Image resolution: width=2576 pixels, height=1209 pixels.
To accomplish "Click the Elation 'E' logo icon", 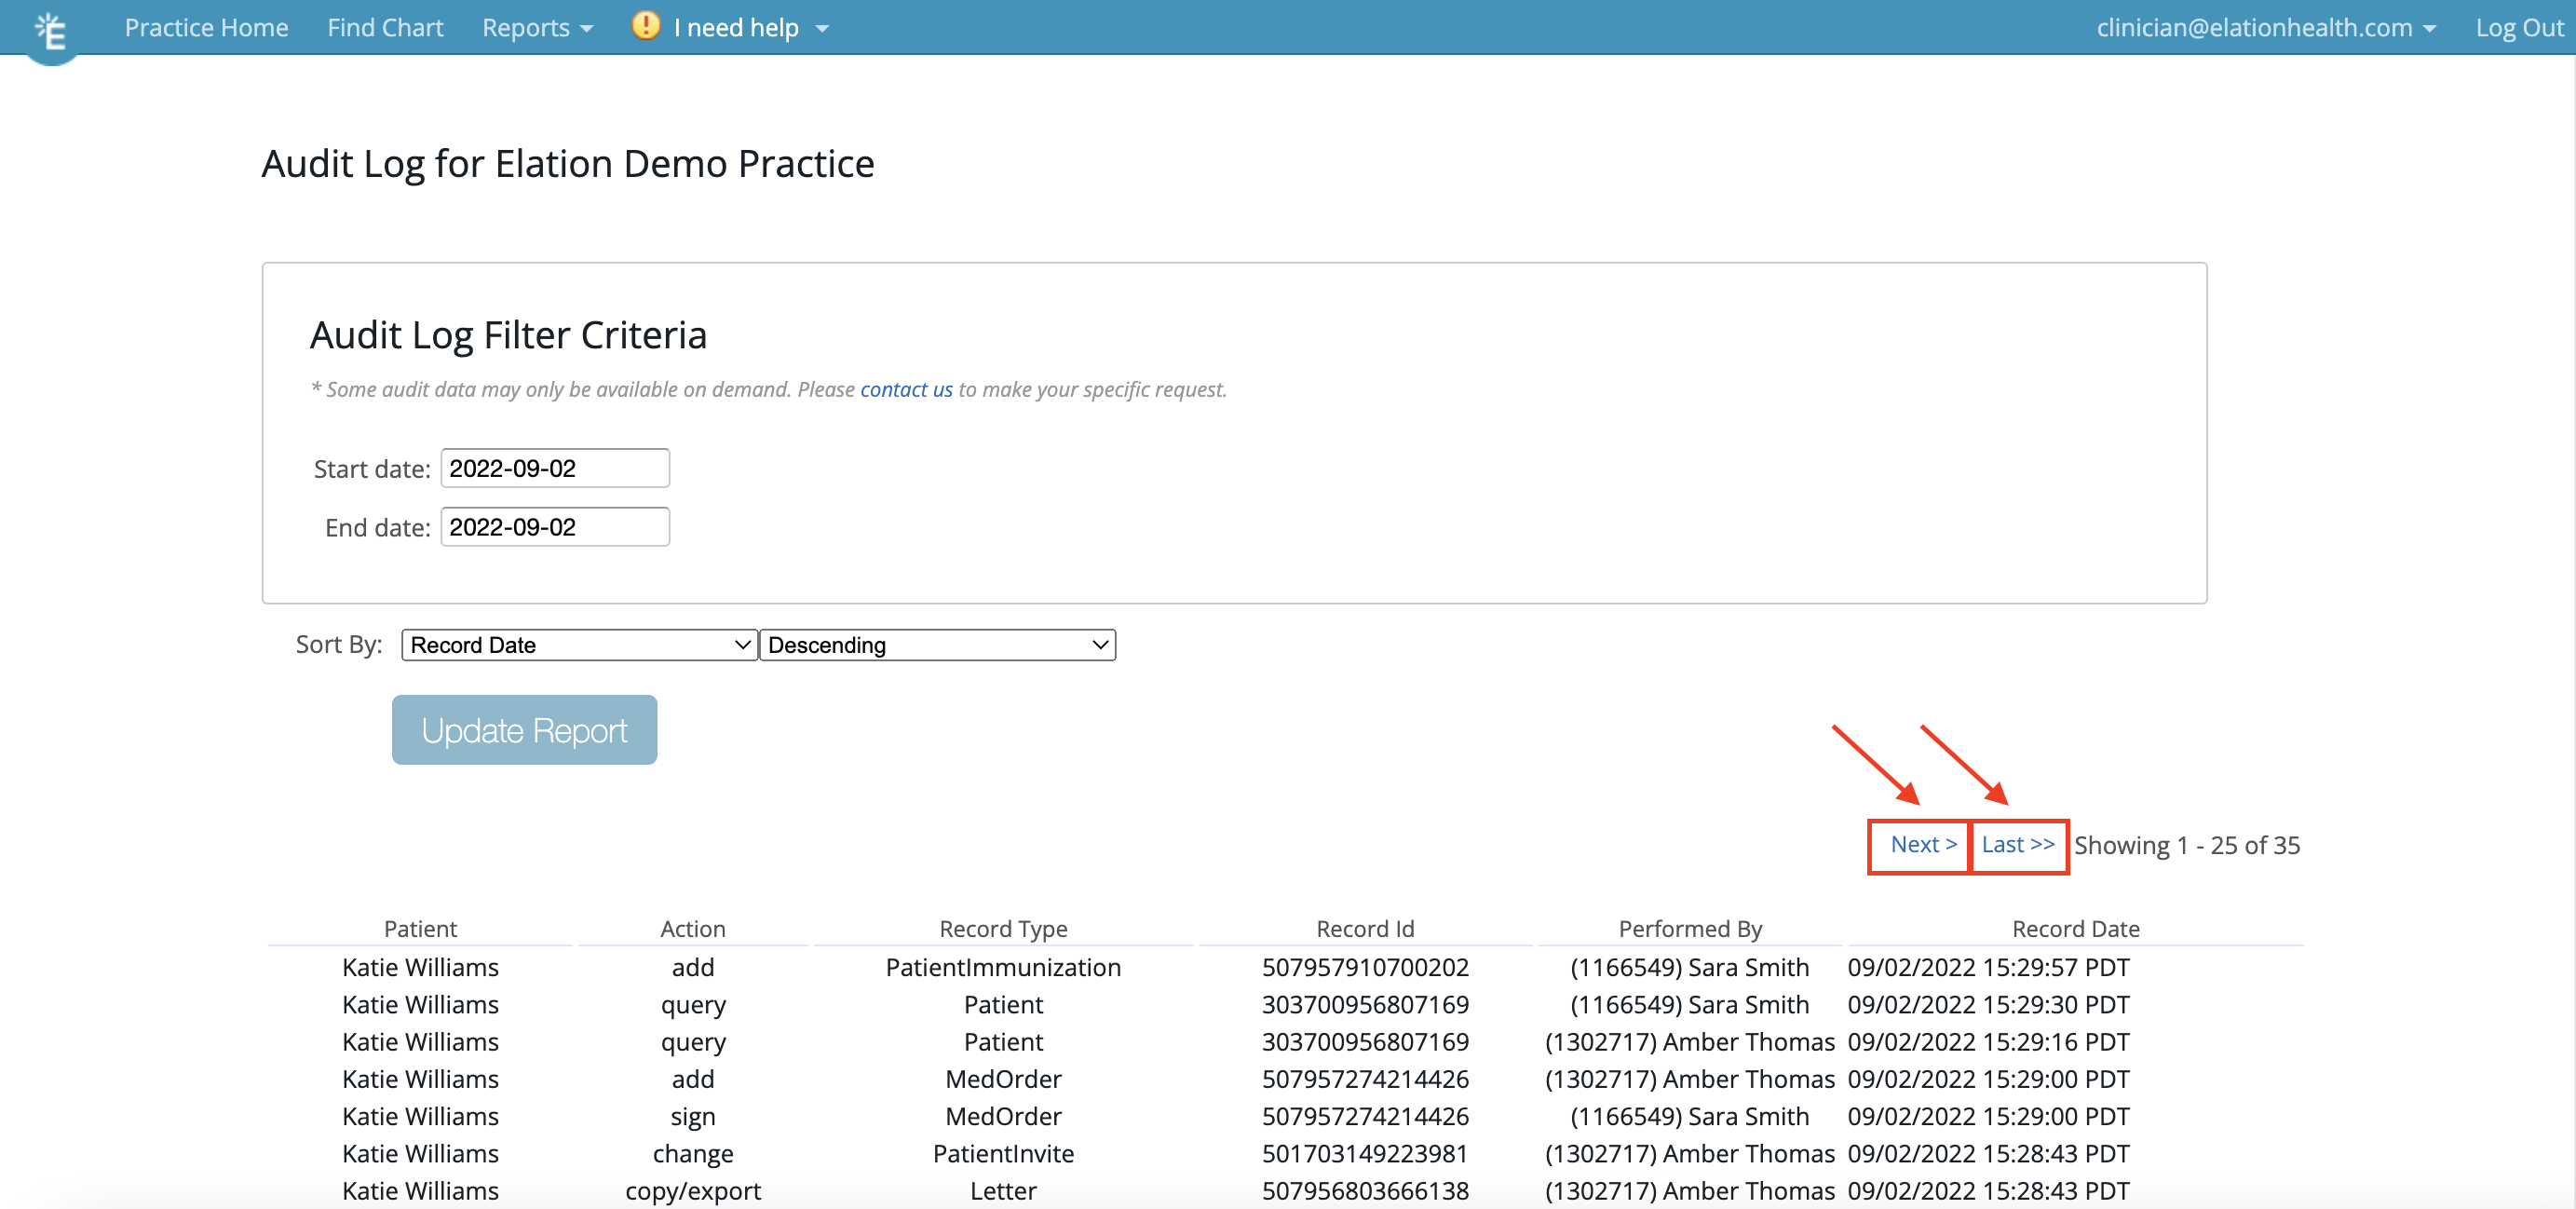I will tap(49, 30).
